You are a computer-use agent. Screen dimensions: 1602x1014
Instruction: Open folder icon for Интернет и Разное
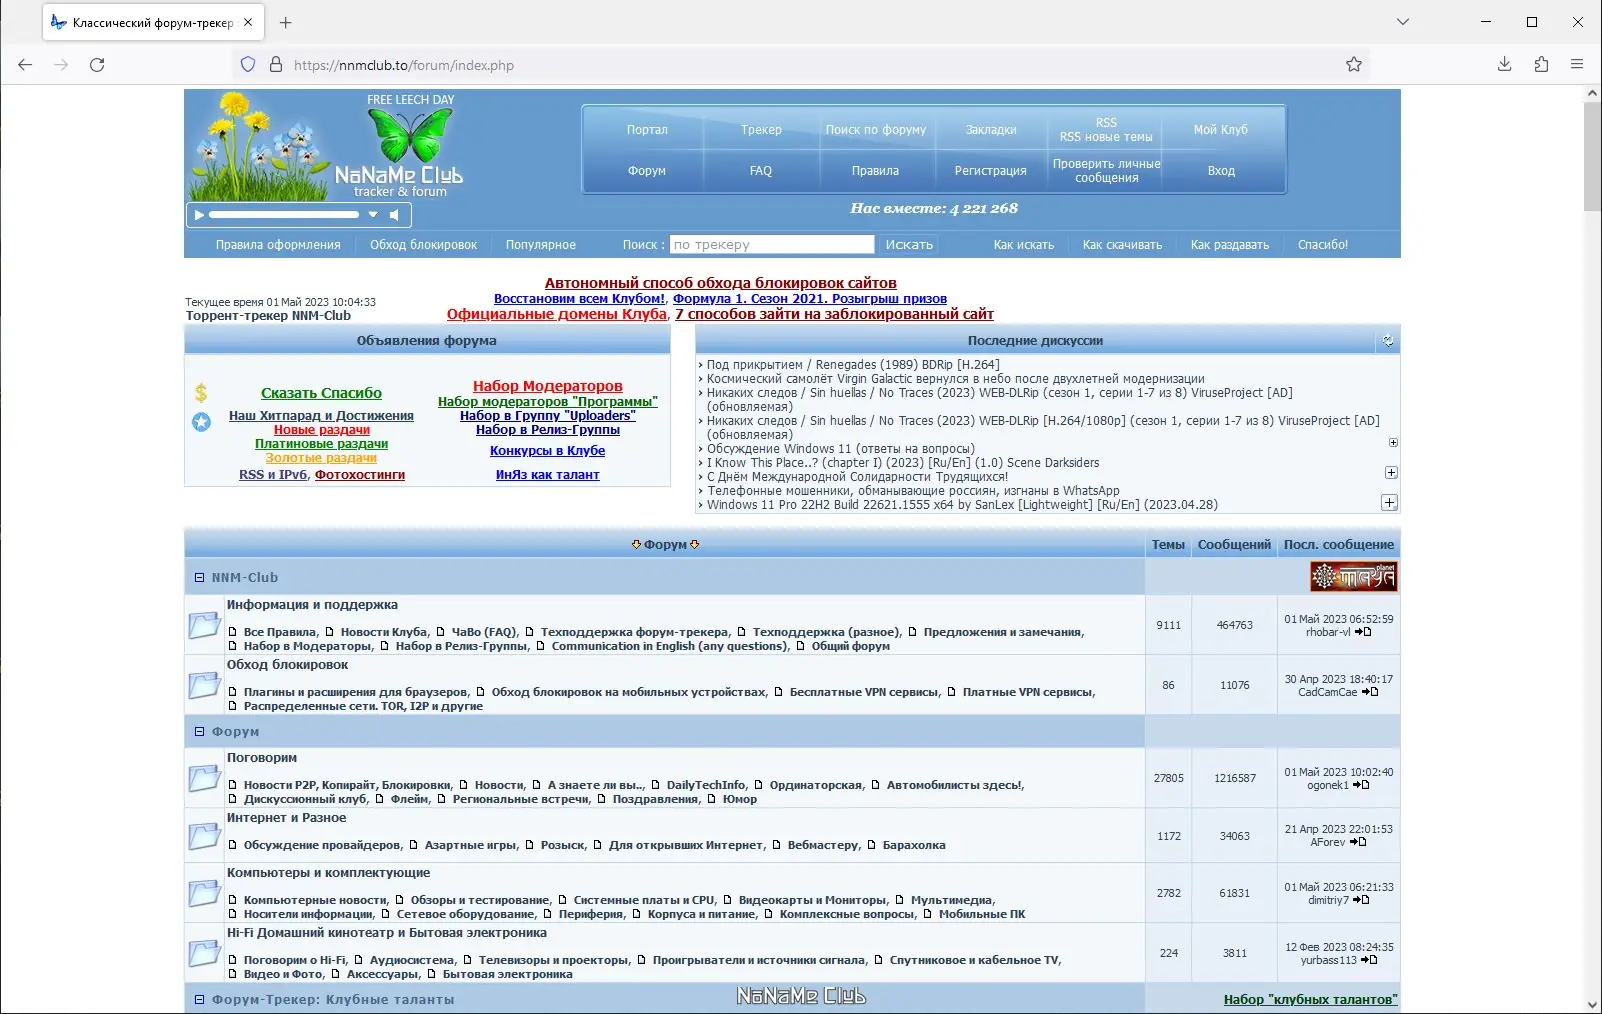(204, 836)
